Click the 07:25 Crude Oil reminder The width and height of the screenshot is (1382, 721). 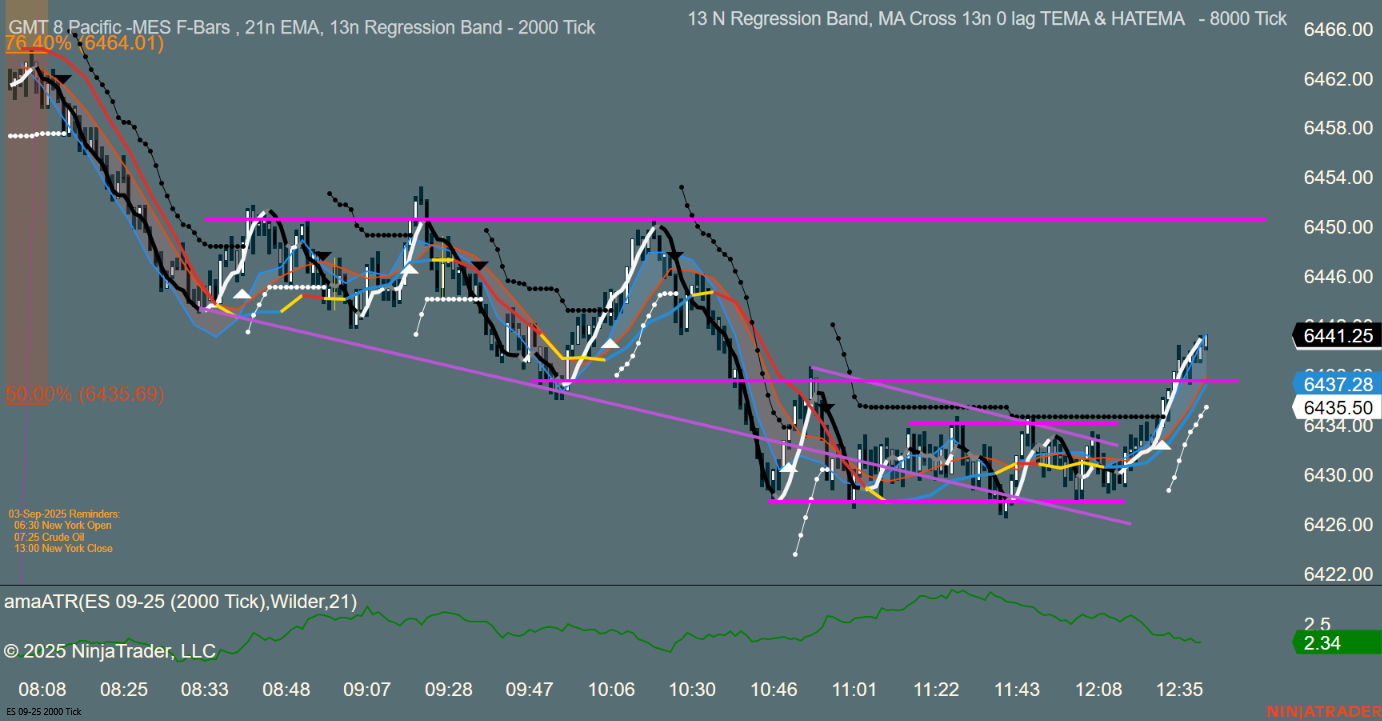pos(51,537)
